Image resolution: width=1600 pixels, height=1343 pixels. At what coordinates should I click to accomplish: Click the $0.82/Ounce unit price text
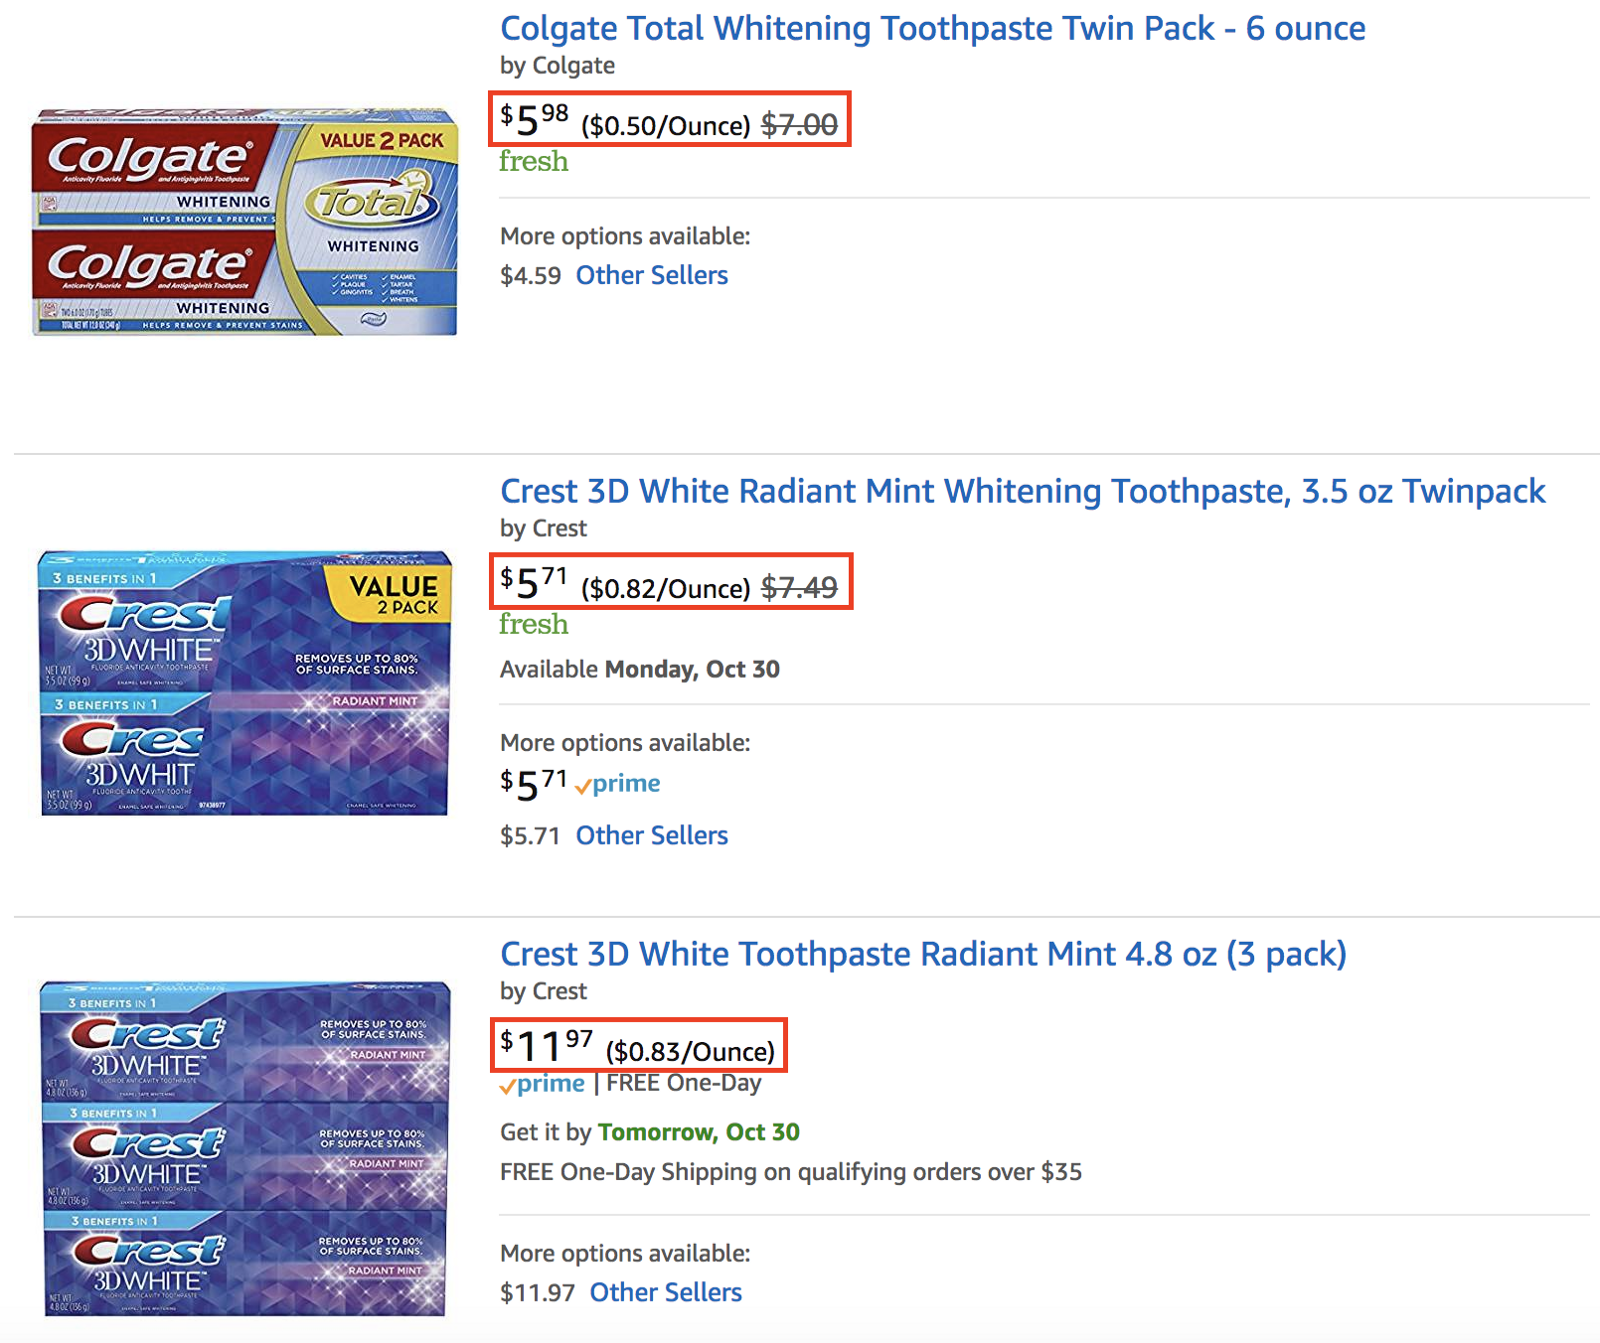[x=665, y=589]
